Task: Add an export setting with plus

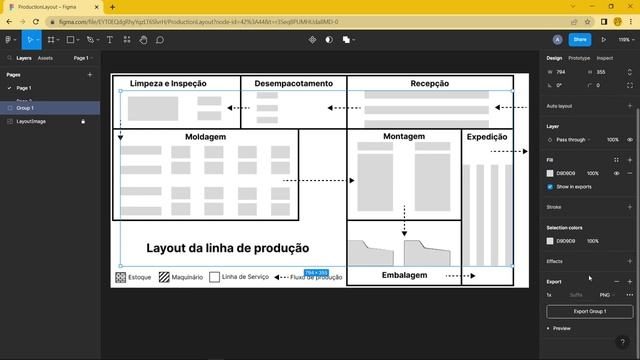Action: click(x=630, y=282)
